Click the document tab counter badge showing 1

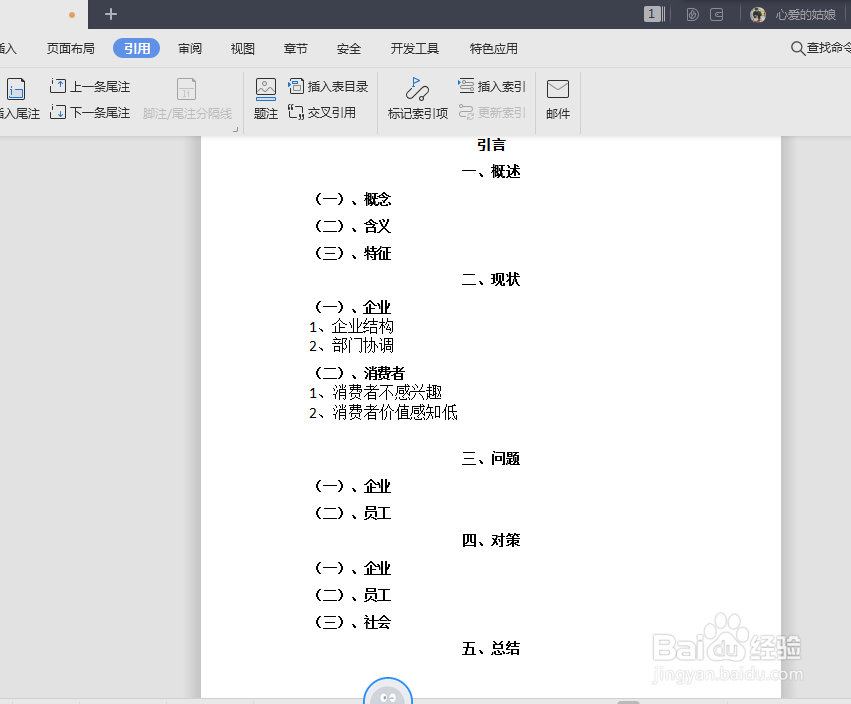coord(653,15)
